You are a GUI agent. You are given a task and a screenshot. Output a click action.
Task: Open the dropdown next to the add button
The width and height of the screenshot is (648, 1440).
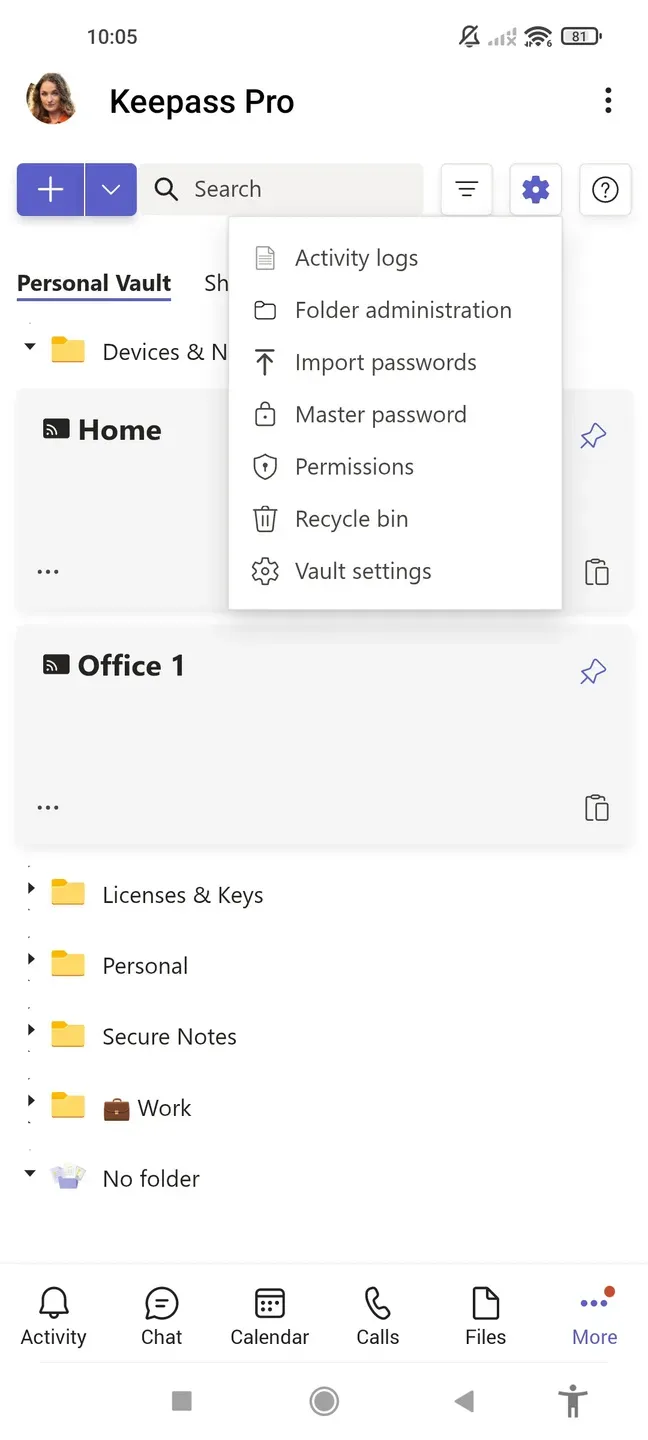[x=109, y=189]
